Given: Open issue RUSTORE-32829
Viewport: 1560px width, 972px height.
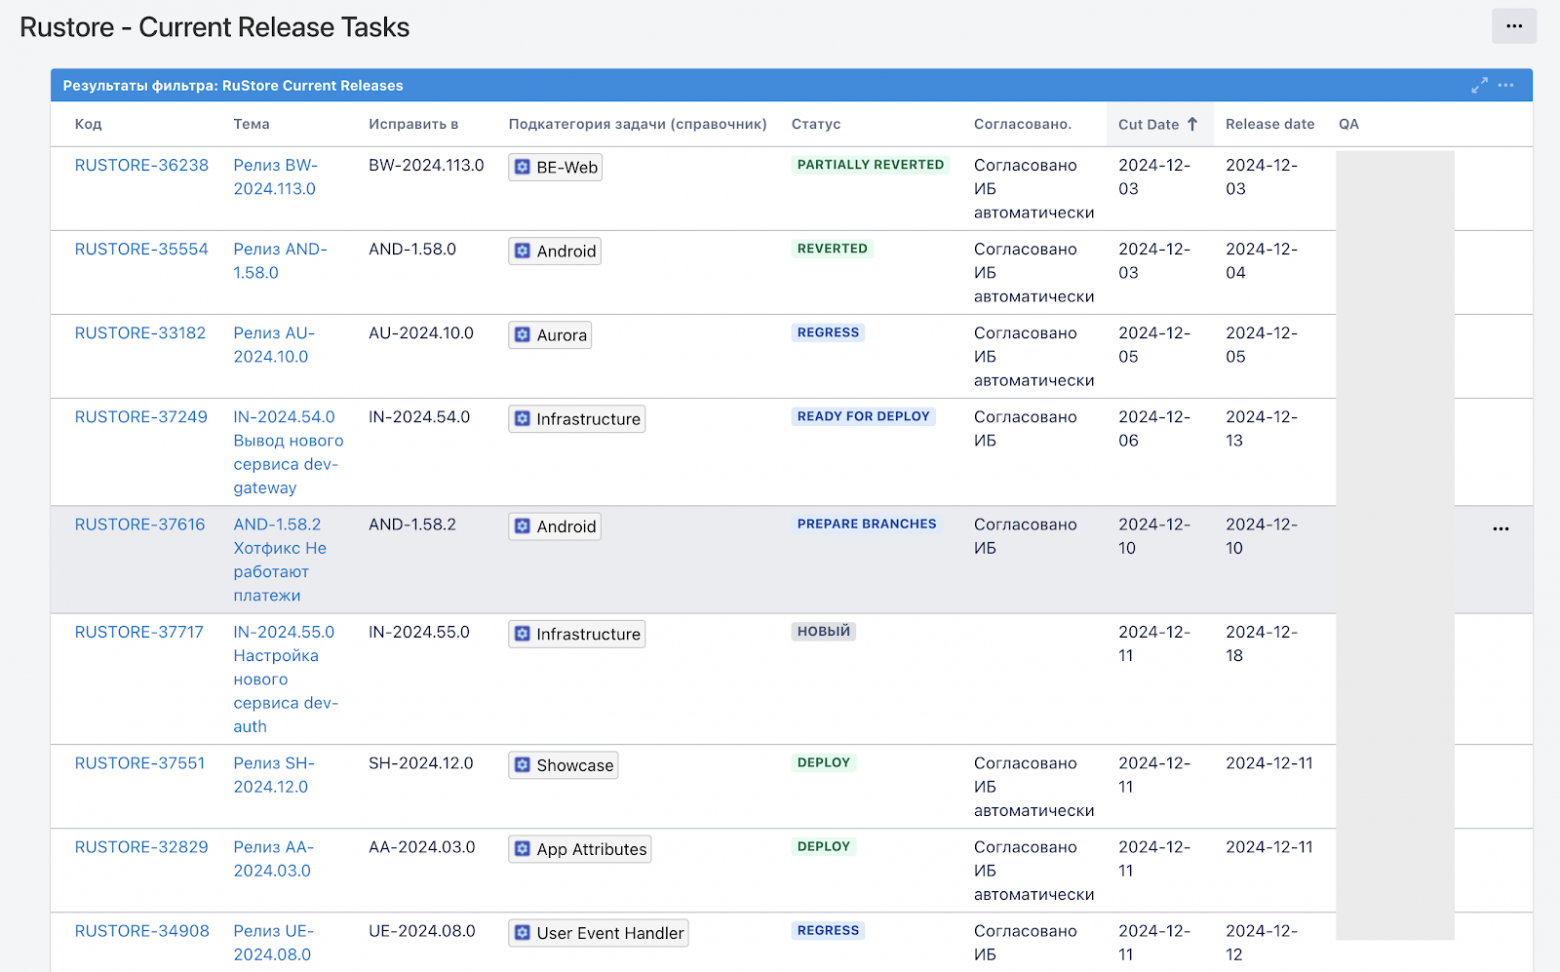Looking at the screenshot, I should click(x=141, y=847).
